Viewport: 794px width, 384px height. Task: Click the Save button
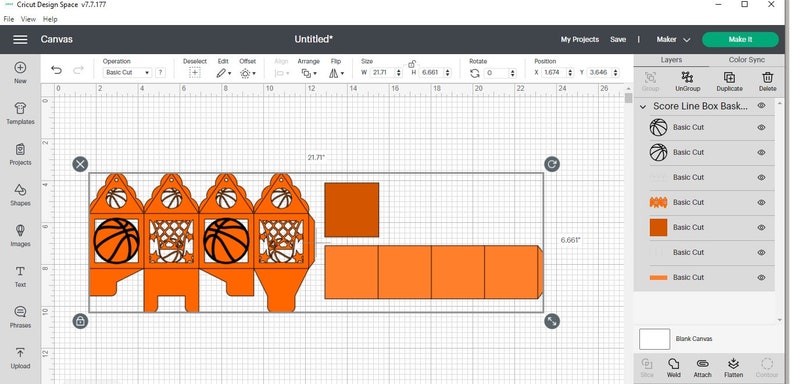click(x=618, y=39)
